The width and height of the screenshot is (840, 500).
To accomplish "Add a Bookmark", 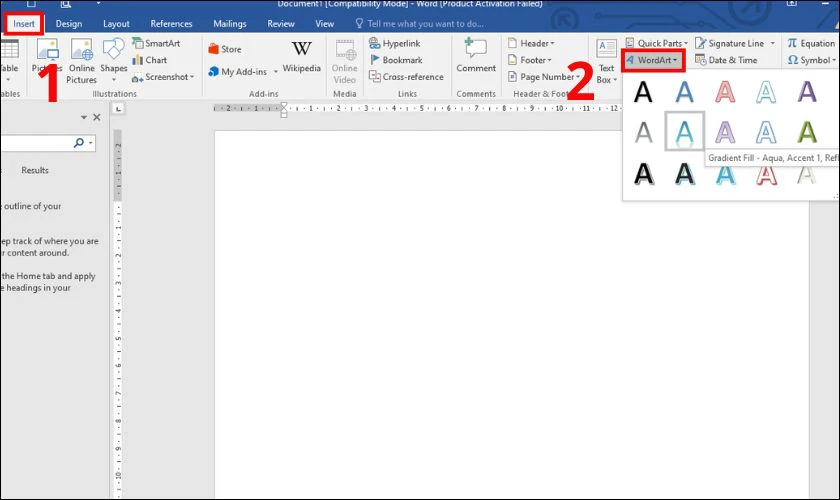I will coord(396,60).
